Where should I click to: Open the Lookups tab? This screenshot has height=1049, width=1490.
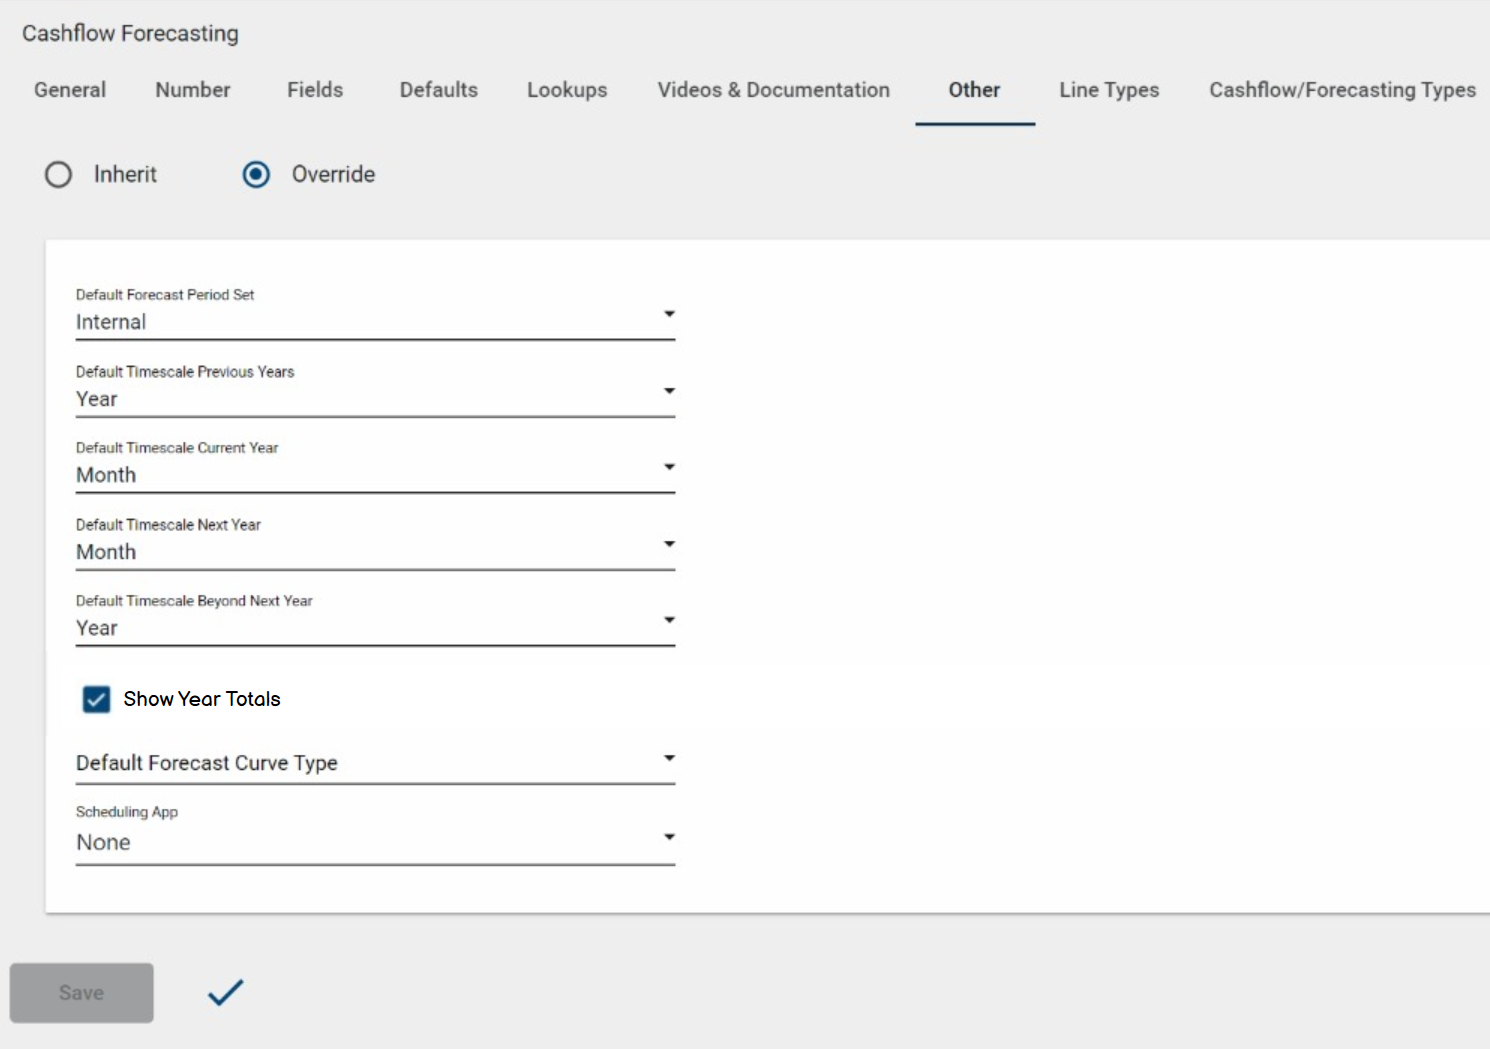pos(567,90)
